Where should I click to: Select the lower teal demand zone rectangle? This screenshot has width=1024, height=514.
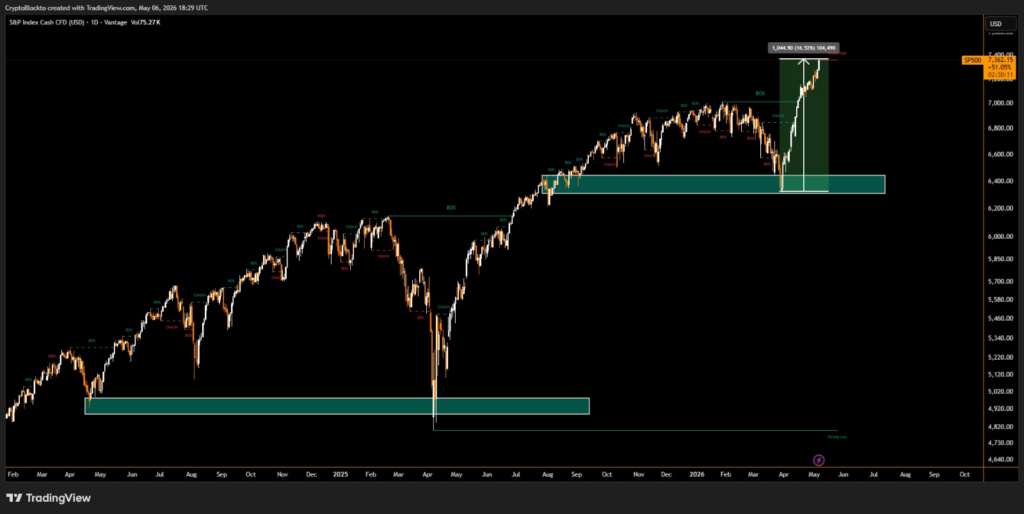coord(337,406)
